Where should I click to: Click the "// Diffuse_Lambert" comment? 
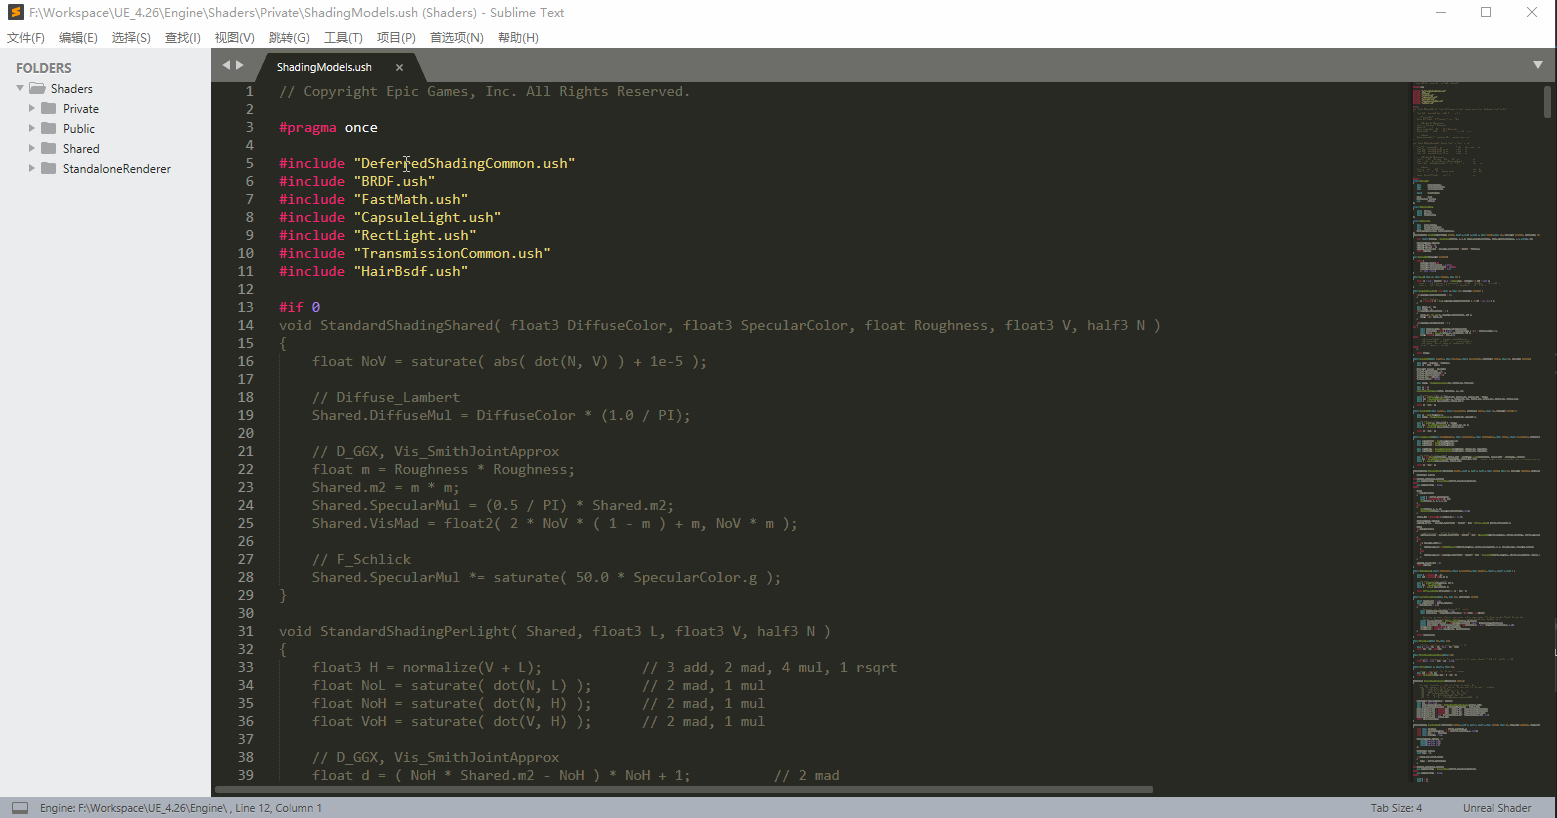tap(386, 397)
